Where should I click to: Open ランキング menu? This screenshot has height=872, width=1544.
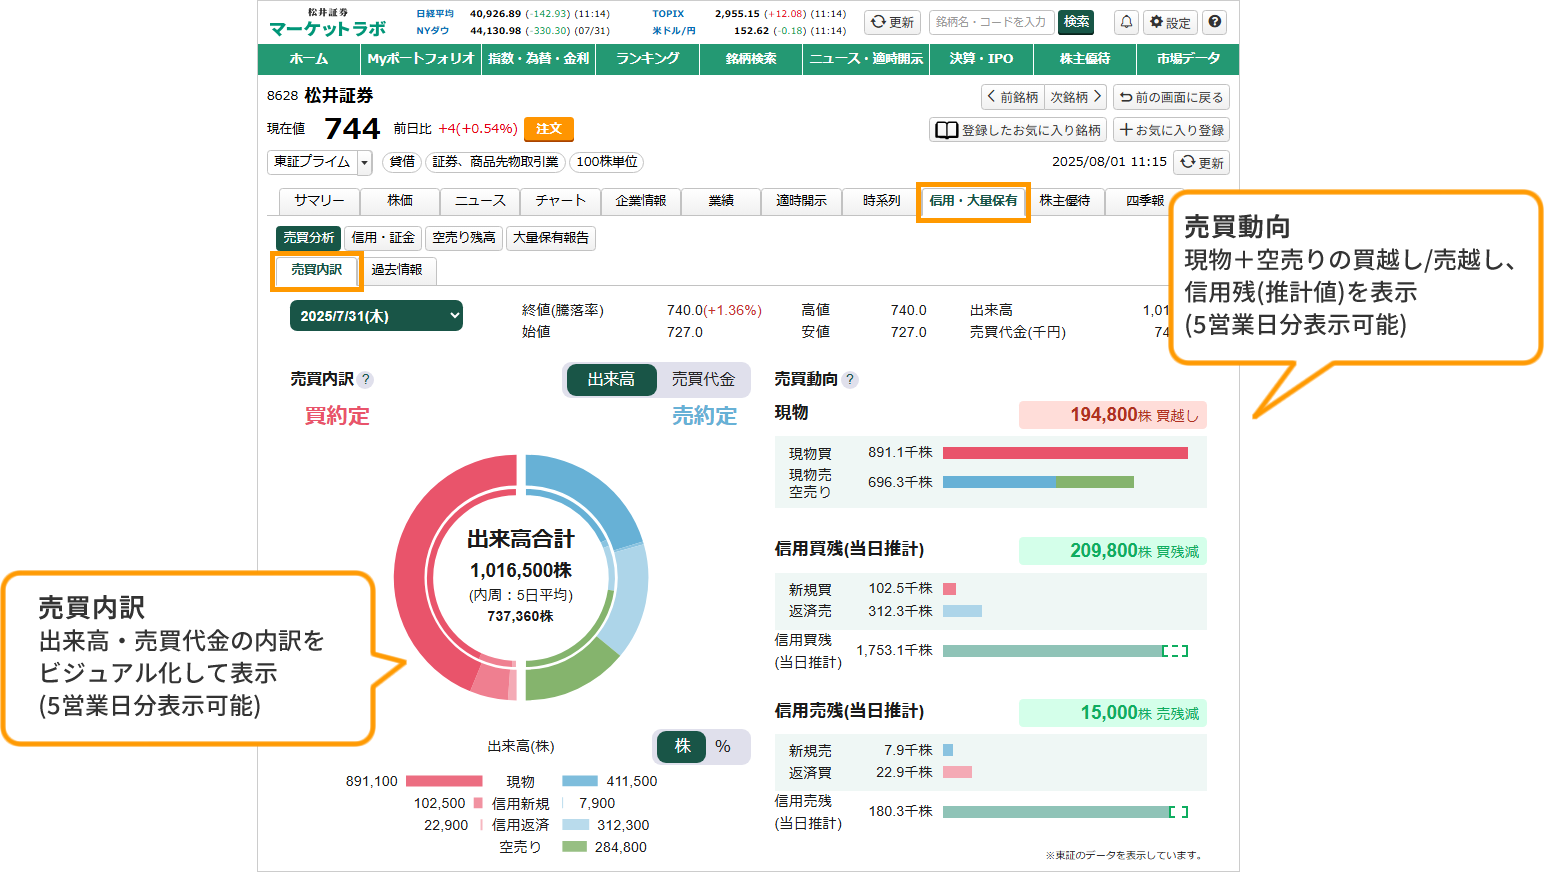pos(648,59)
